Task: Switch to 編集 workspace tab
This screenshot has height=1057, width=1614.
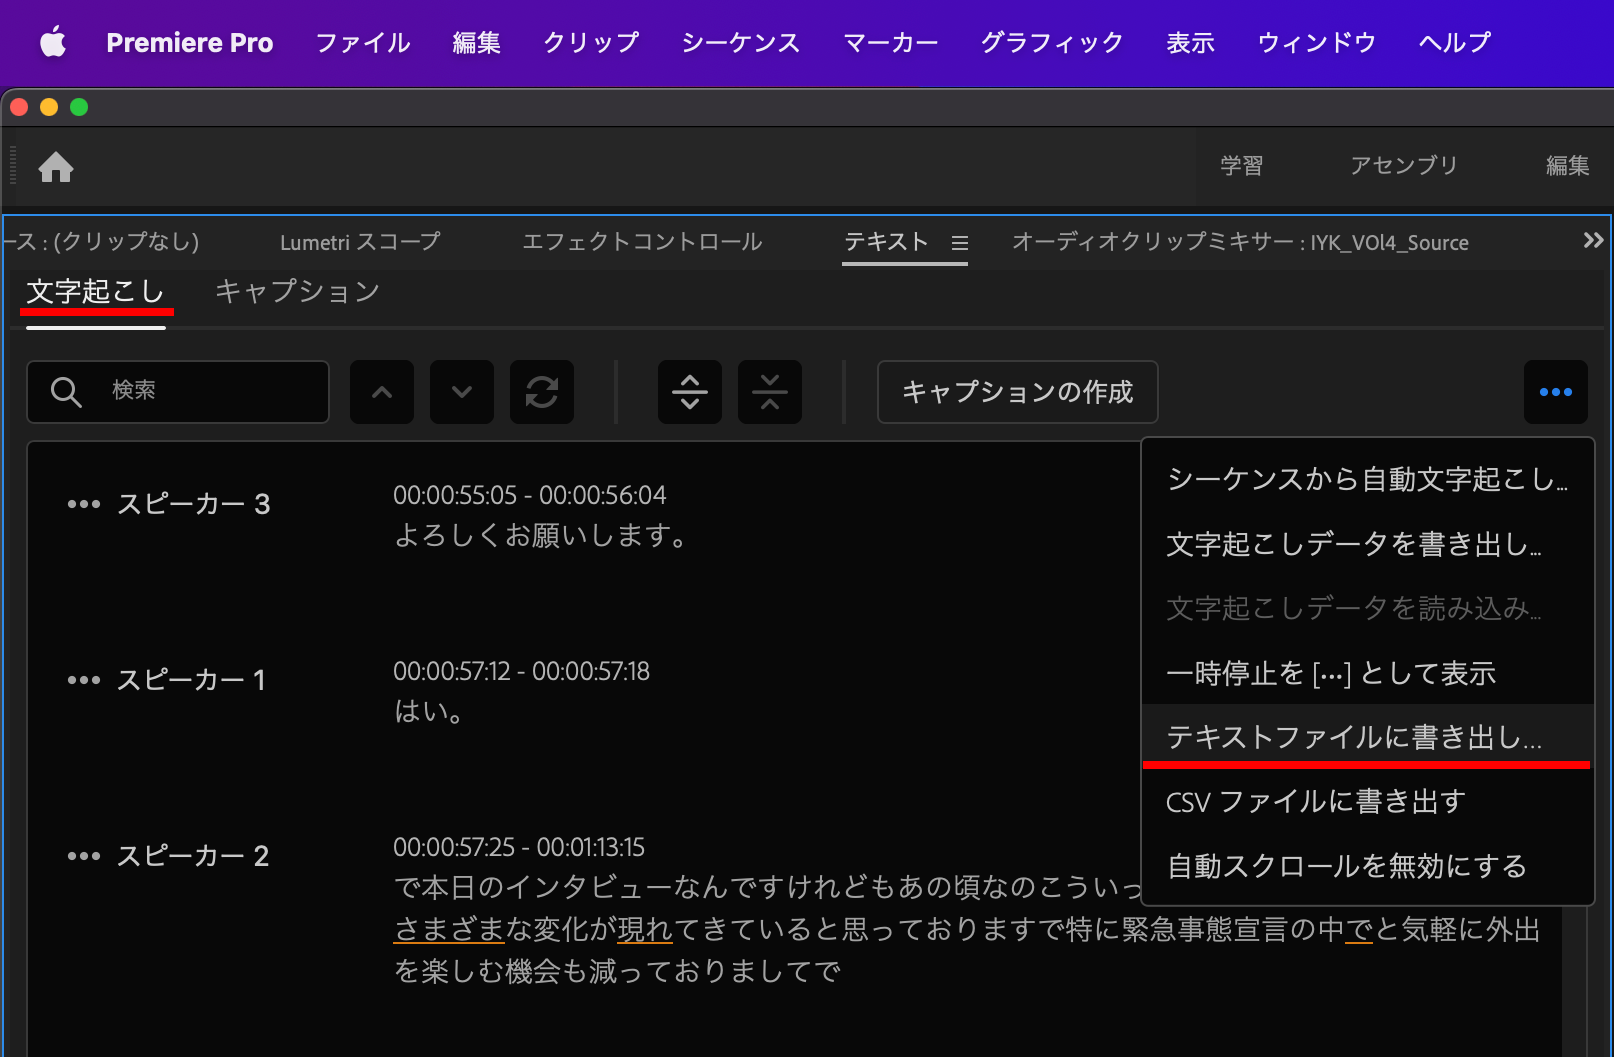Action: click(x=1568, y=166)
